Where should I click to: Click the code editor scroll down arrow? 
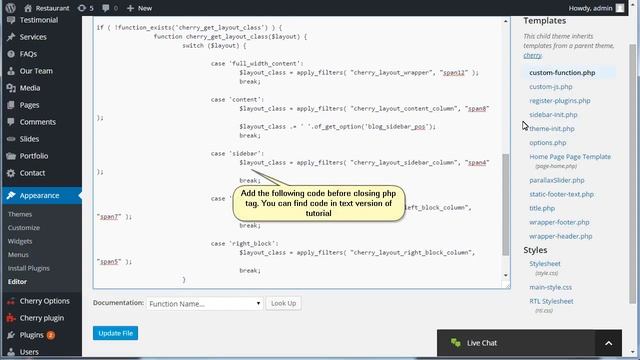tap(506, 276)
